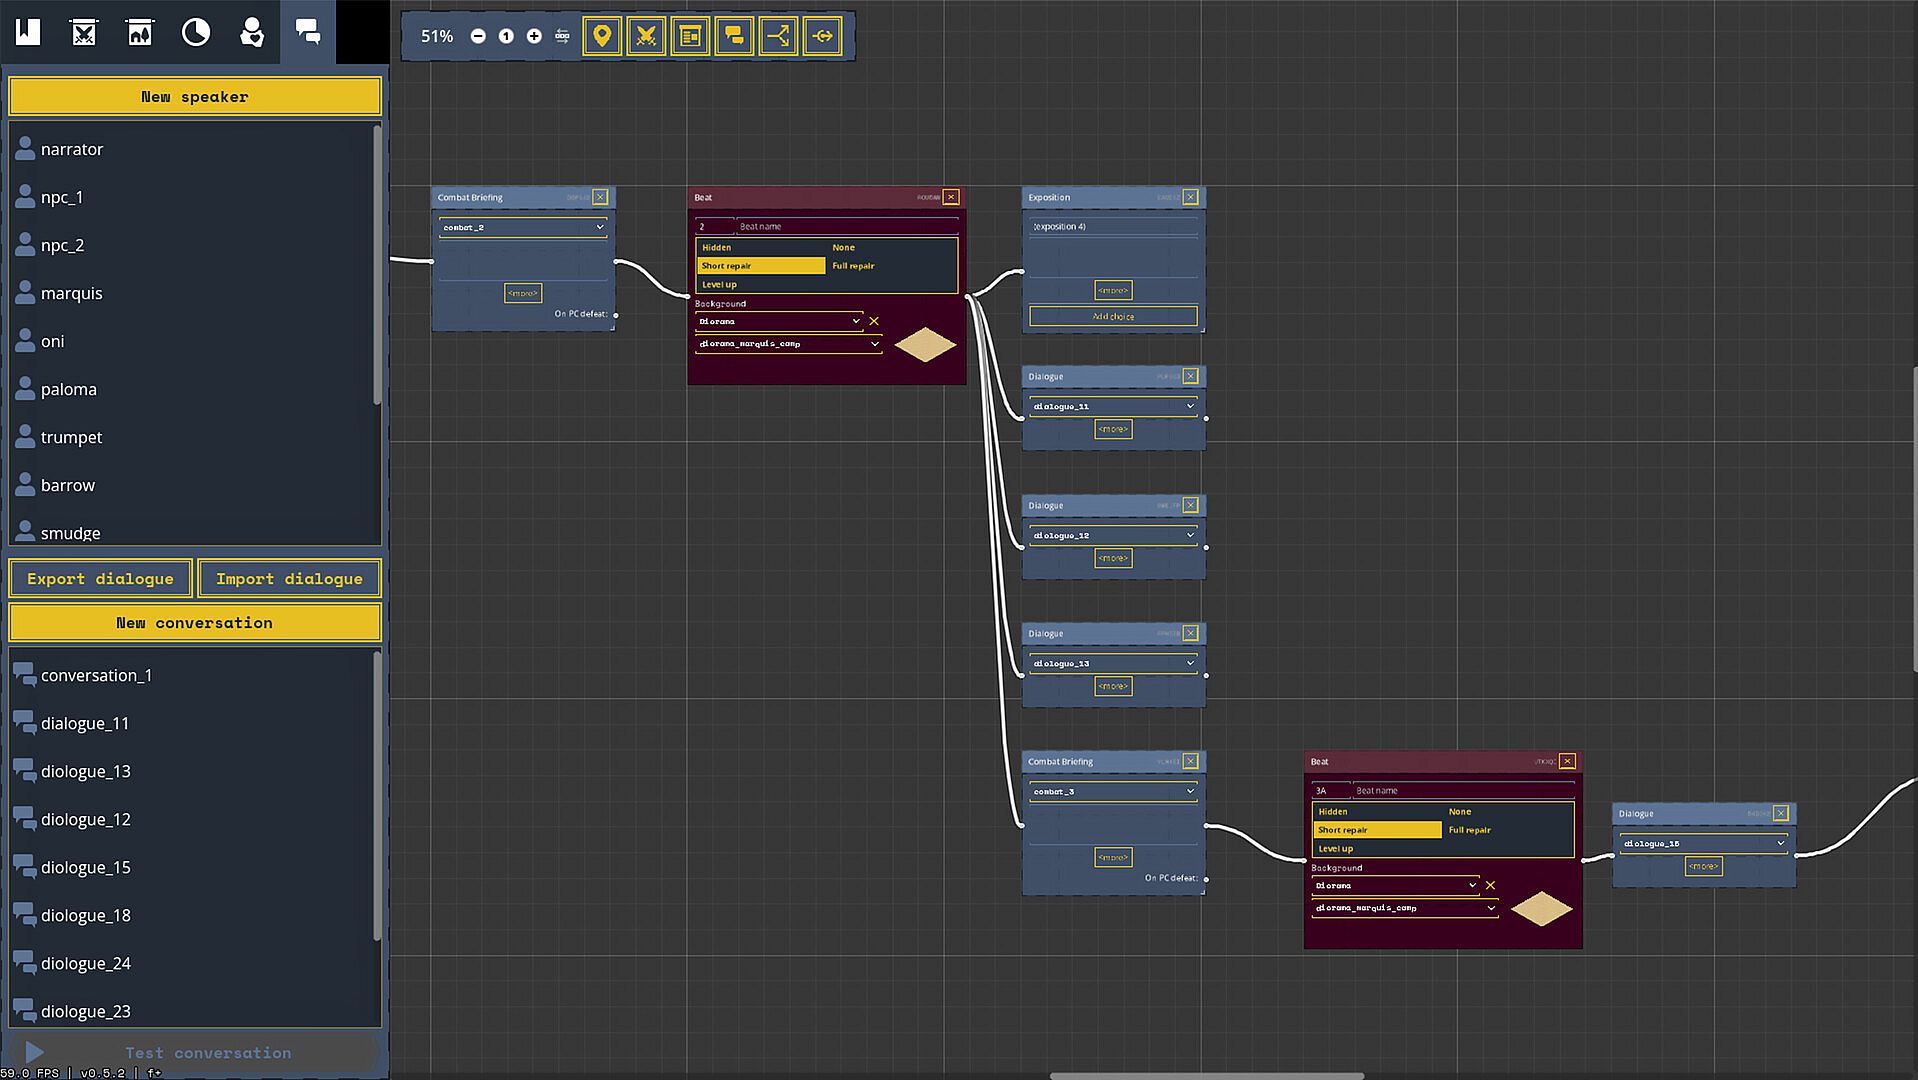The width and height of the screenshot is (1918, 1080).
Task: Add the arrow-through-circle jump node
Action: point(822,36)
